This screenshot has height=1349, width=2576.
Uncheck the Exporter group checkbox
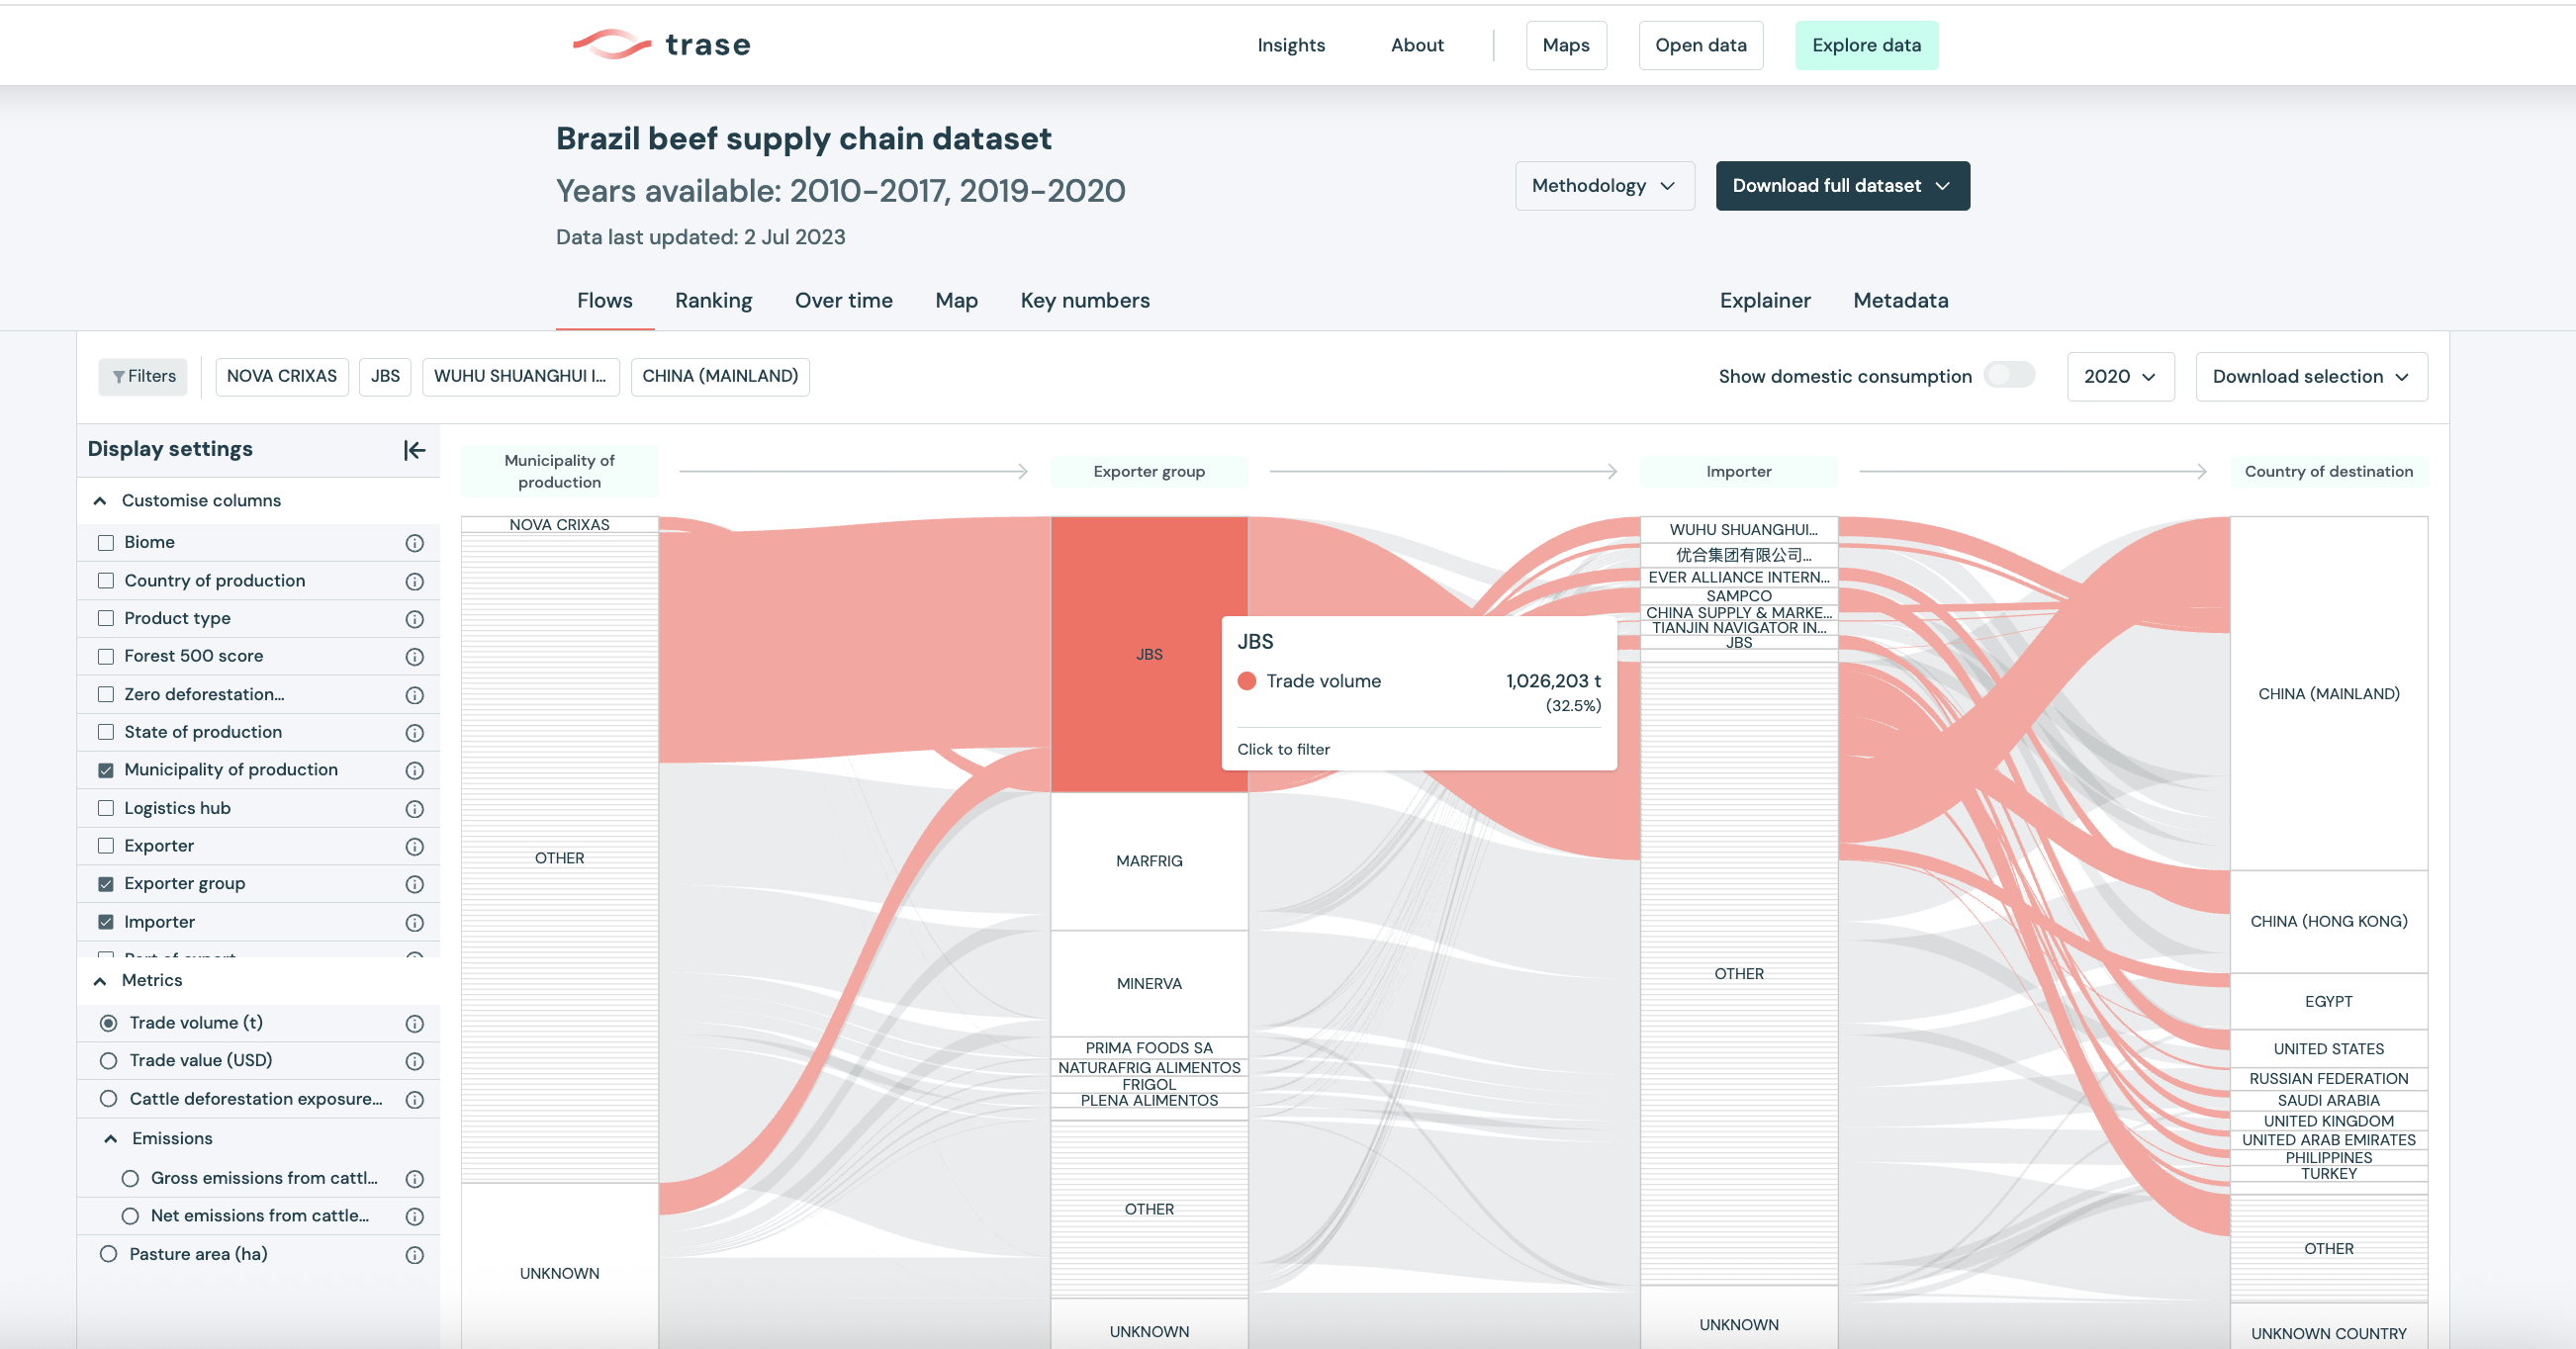[x=106, y=884]
